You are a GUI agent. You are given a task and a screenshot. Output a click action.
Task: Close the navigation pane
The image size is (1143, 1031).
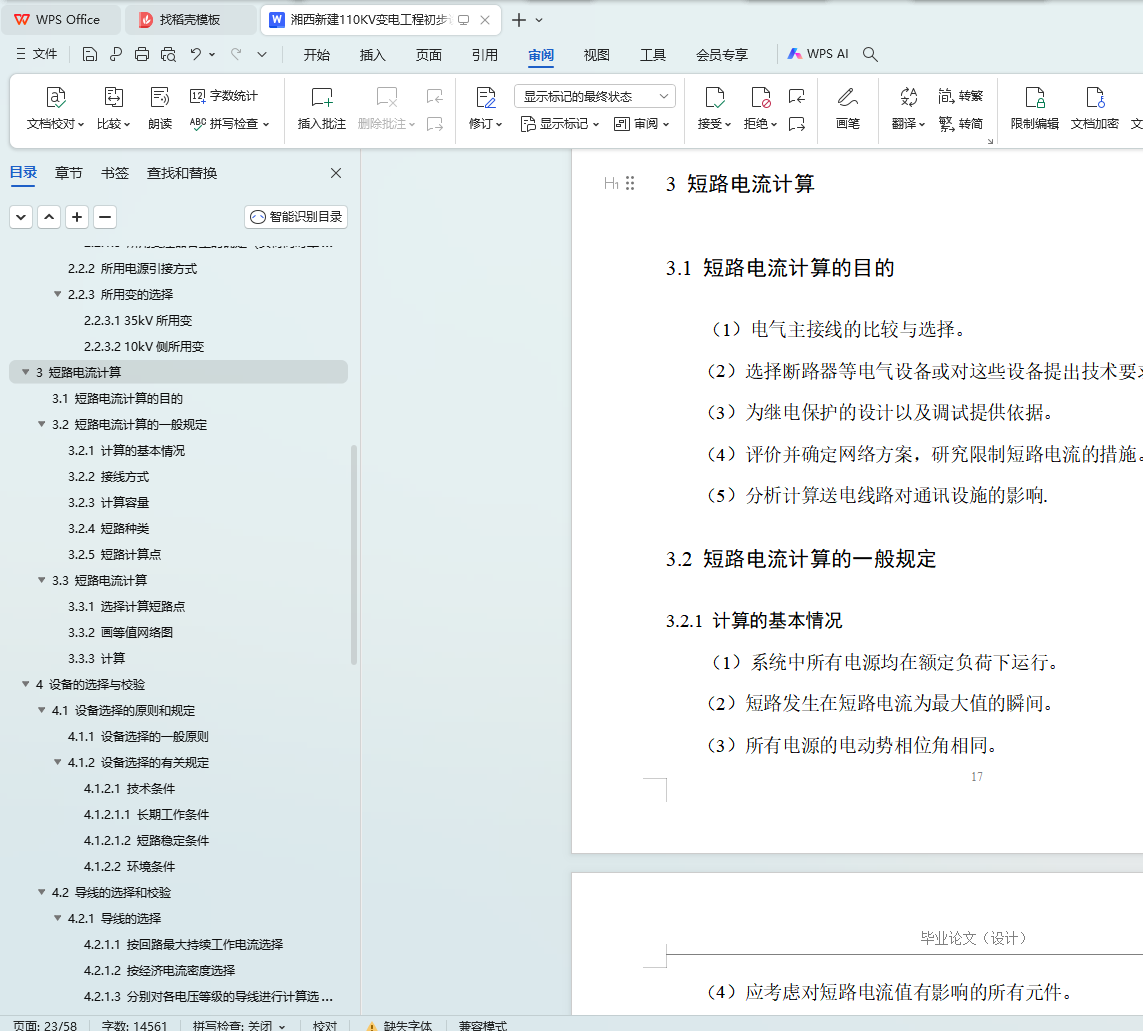point(336,173)
